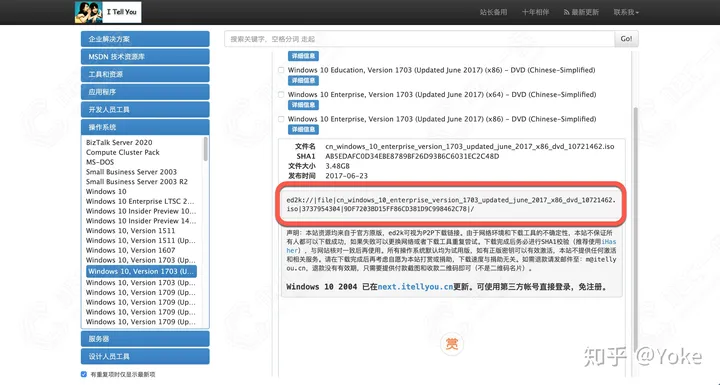Expand the 应用程序 category
This screenshot has height=385, width=720.
click(145, 92)
